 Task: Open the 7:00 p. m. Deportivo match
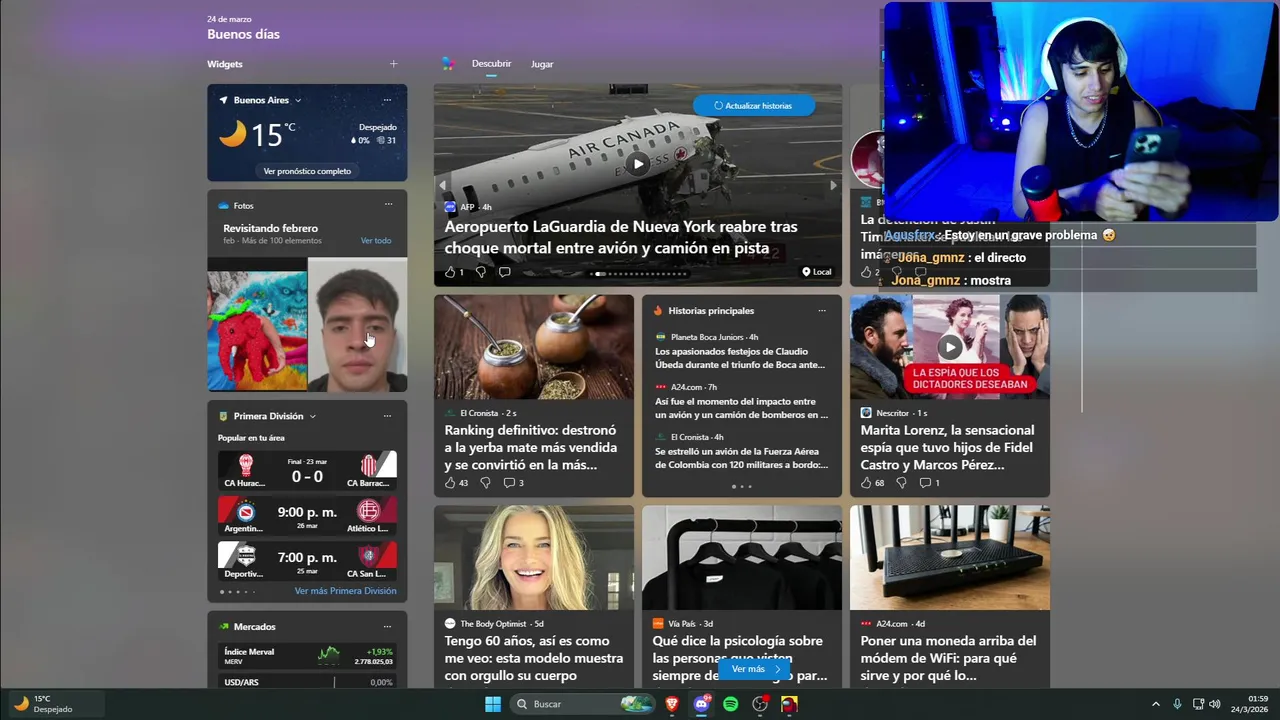(307, 561)
